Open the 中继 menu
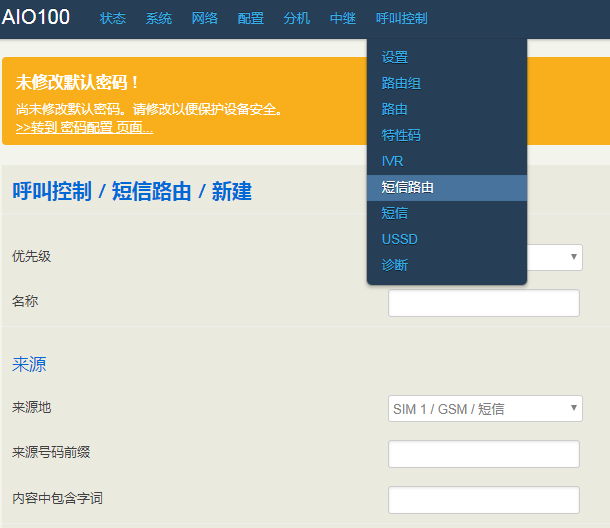The width and height of the screenshot is (610, 528). point(343,18)
